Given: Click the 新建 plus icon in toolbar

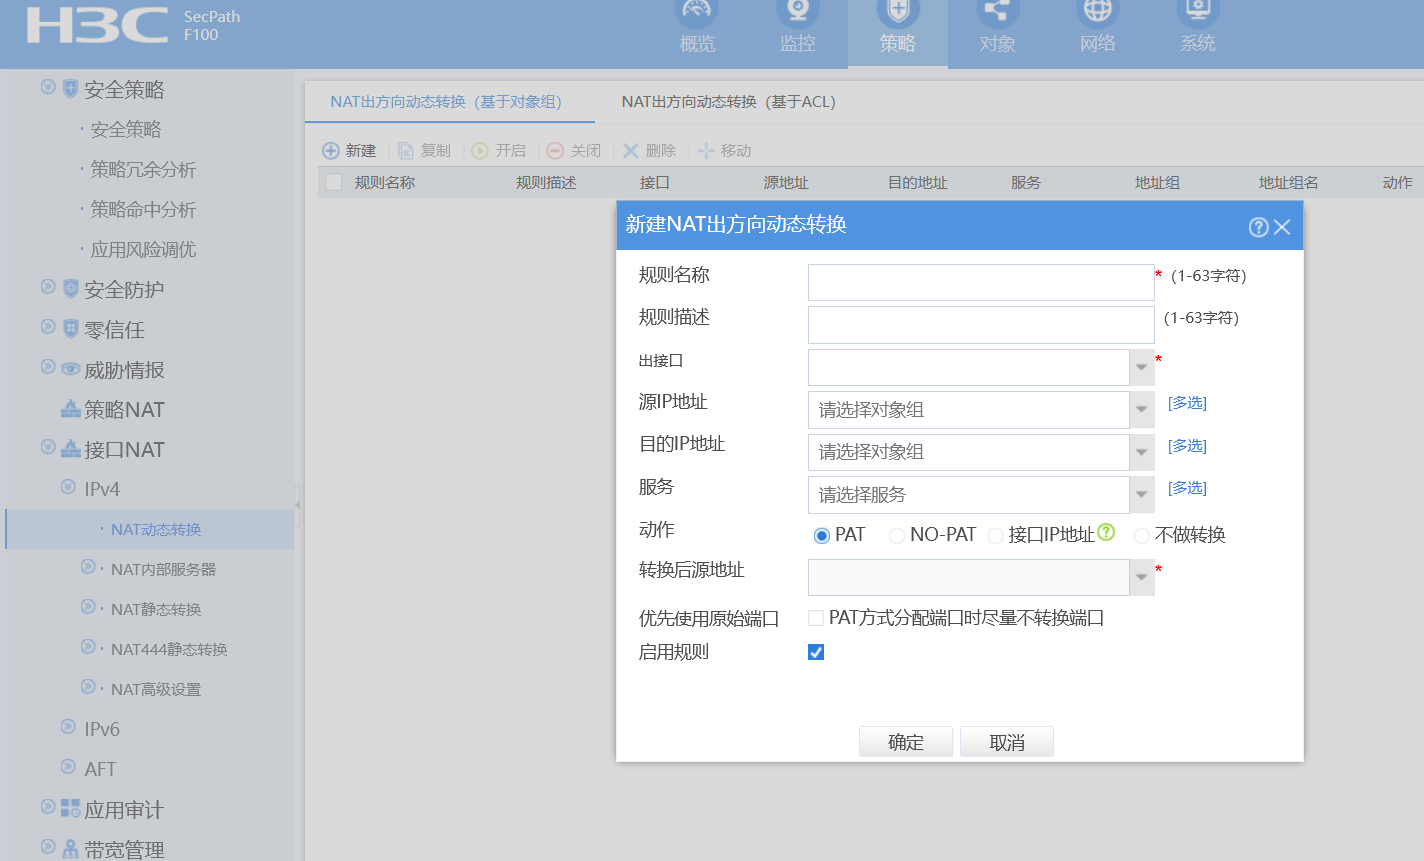Looking at the screenshot, I should [x=331, y=151].
